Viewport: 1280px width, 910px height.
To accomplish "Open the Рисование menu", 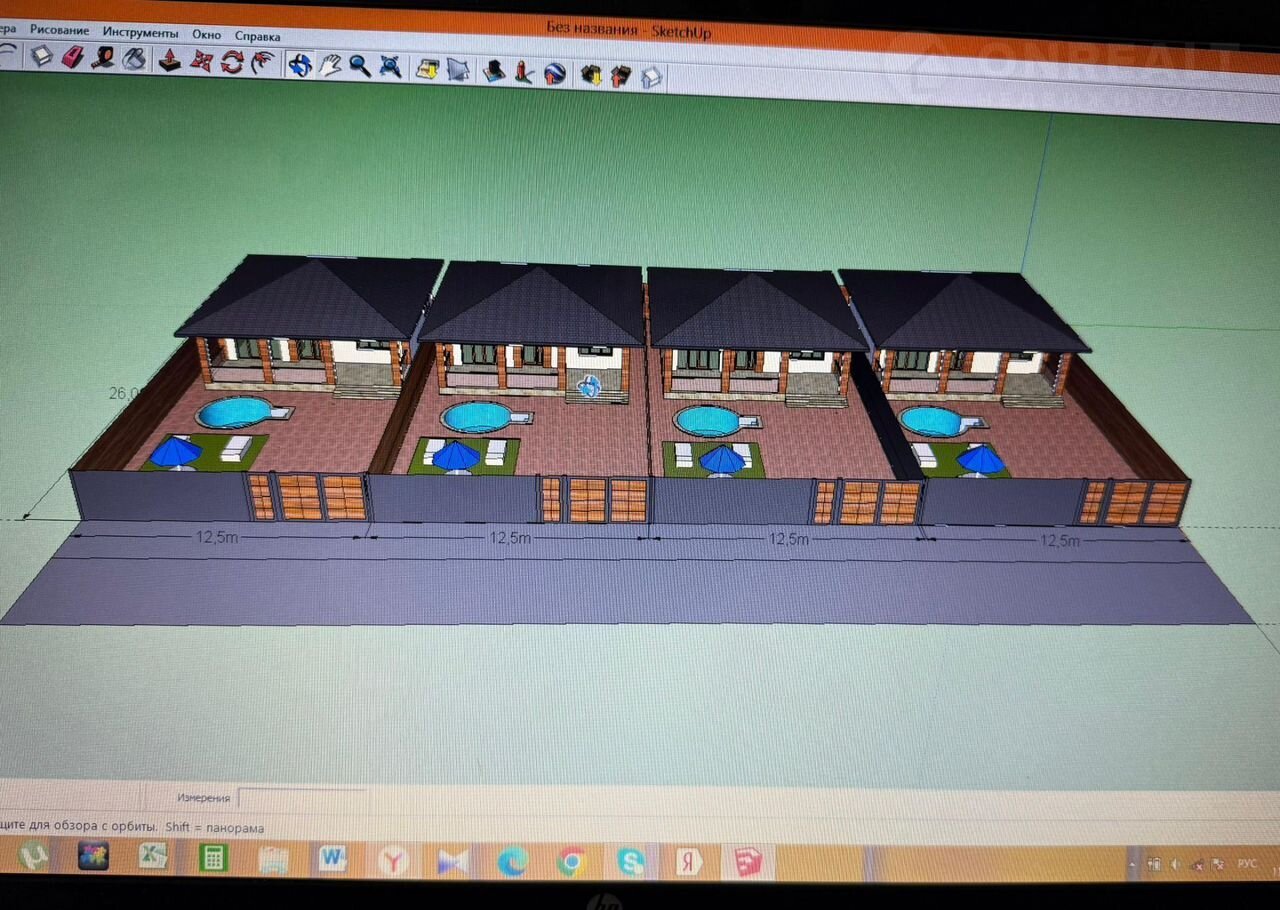I will [59, 31].
